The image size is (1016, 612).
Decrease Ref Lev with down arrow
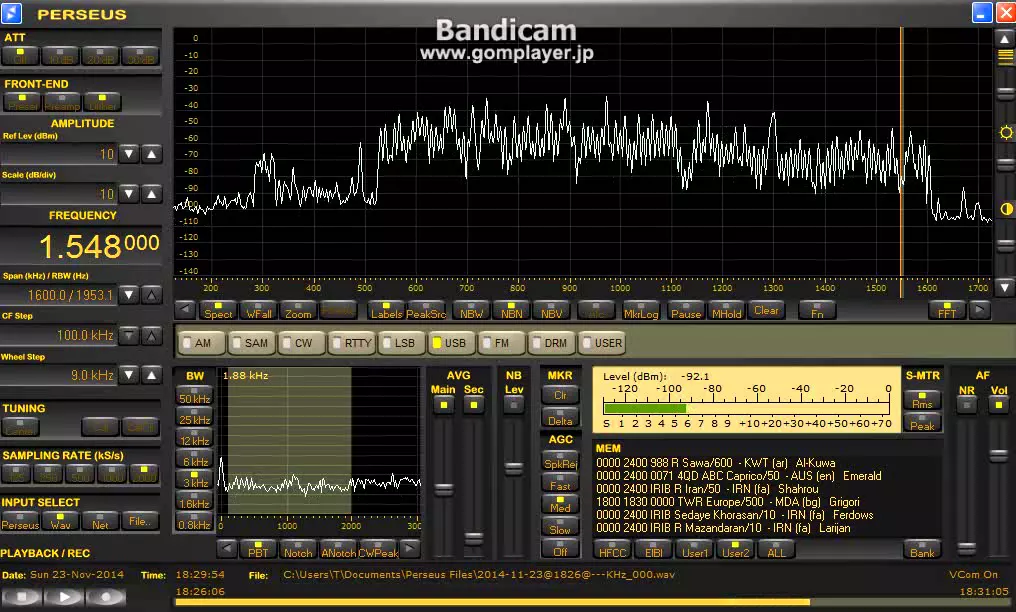[129, 154]
